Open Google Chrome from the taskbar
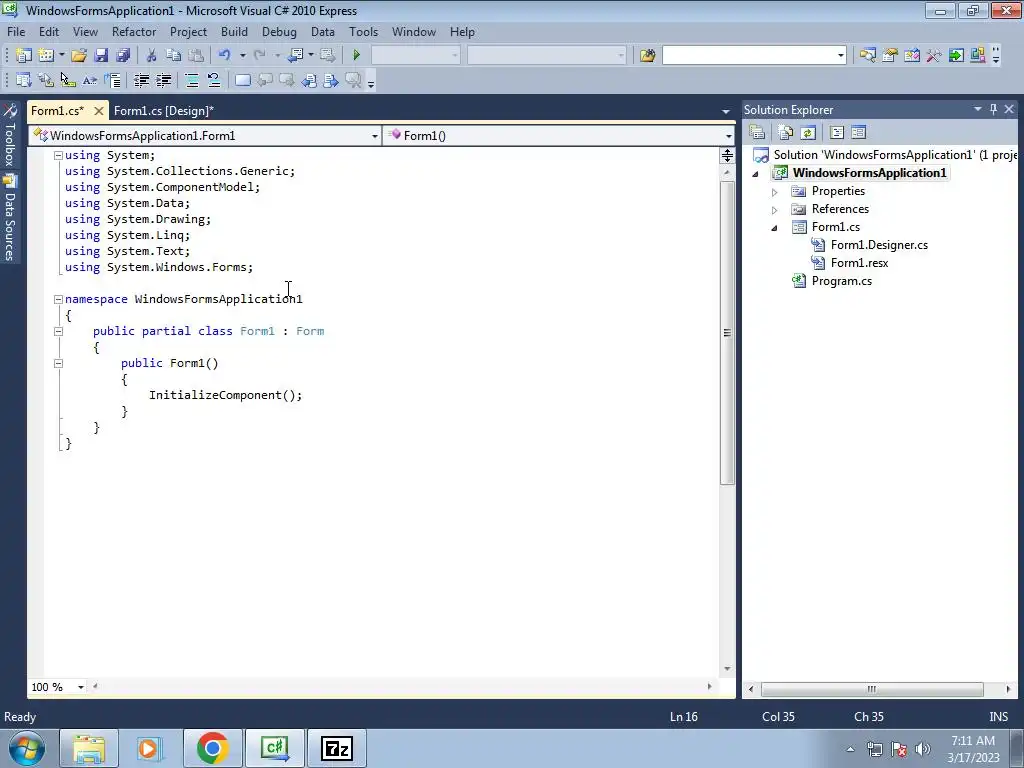 (212, 748)
